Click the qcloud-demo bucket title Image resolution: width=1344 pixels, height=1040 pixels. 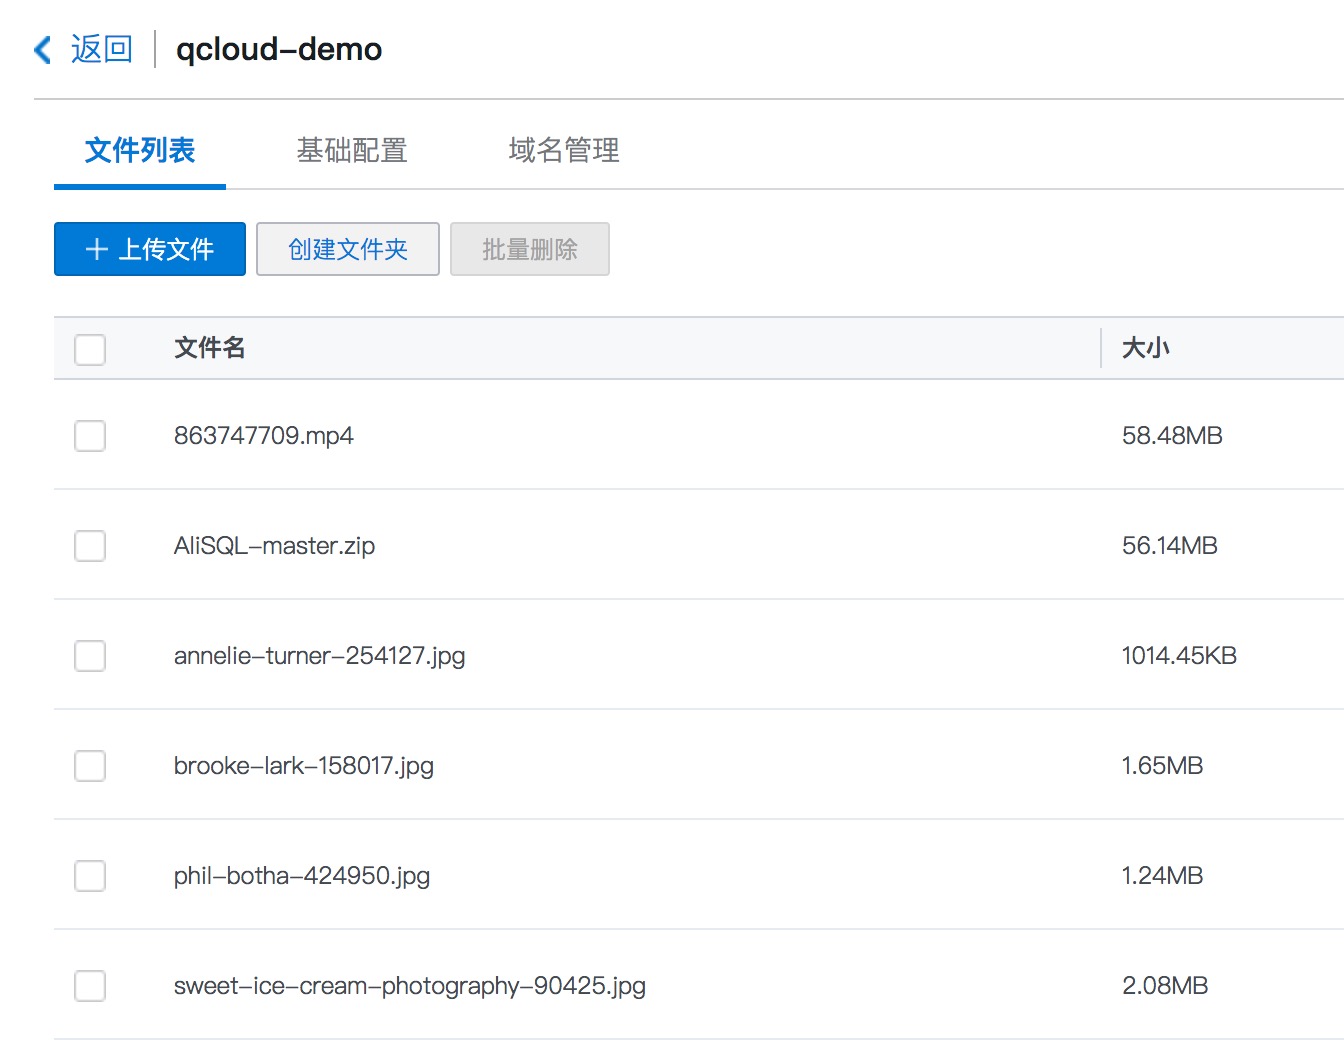pos(279,50)
